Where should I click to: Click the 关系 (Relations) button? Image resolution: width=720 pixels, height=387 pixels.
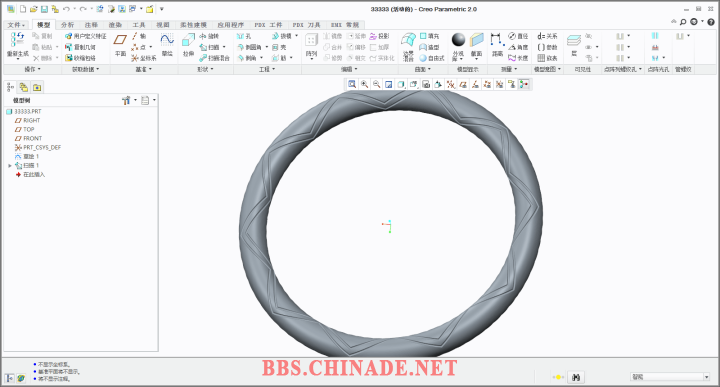(x=547, y=36)
